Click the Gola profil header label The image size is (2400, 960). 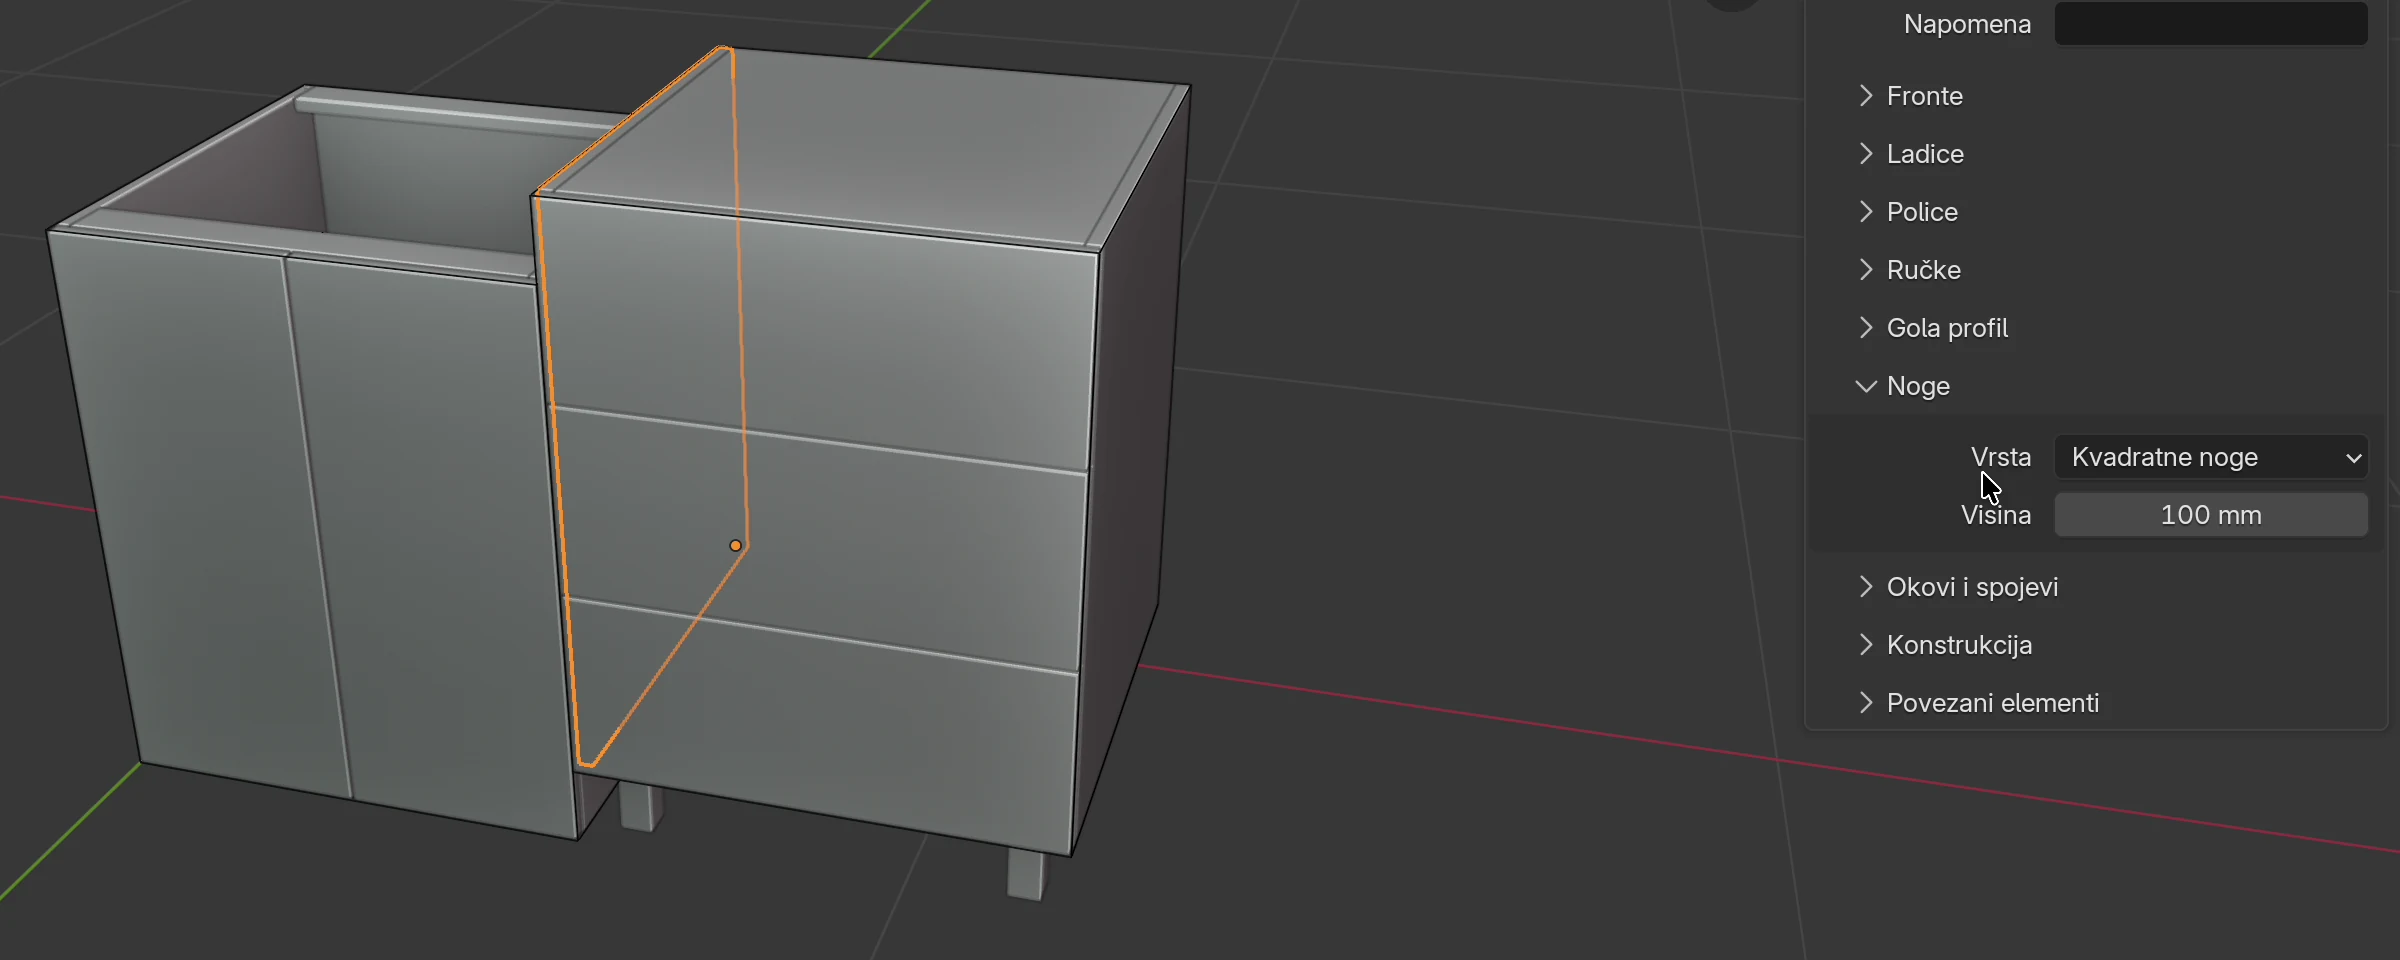pos(1947,328)
